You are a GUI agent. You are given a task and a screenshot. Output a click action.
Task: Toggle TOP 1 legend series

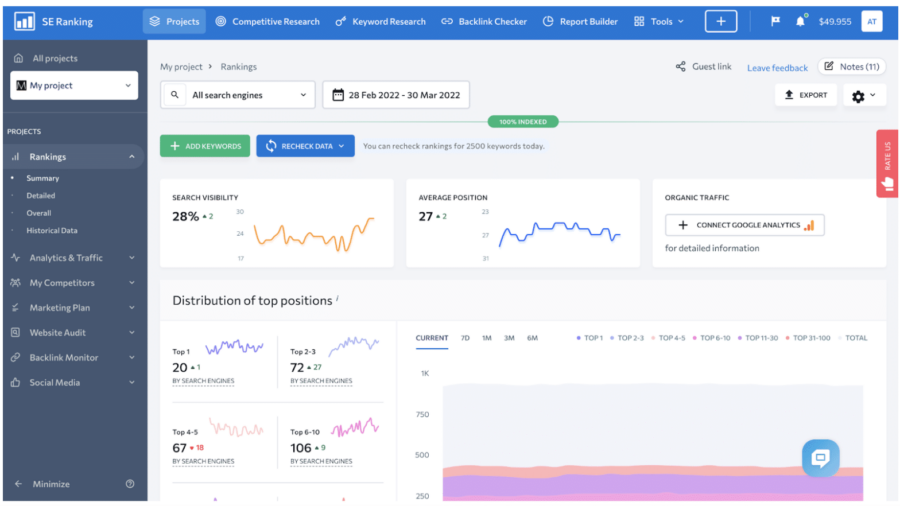point(589,338)
